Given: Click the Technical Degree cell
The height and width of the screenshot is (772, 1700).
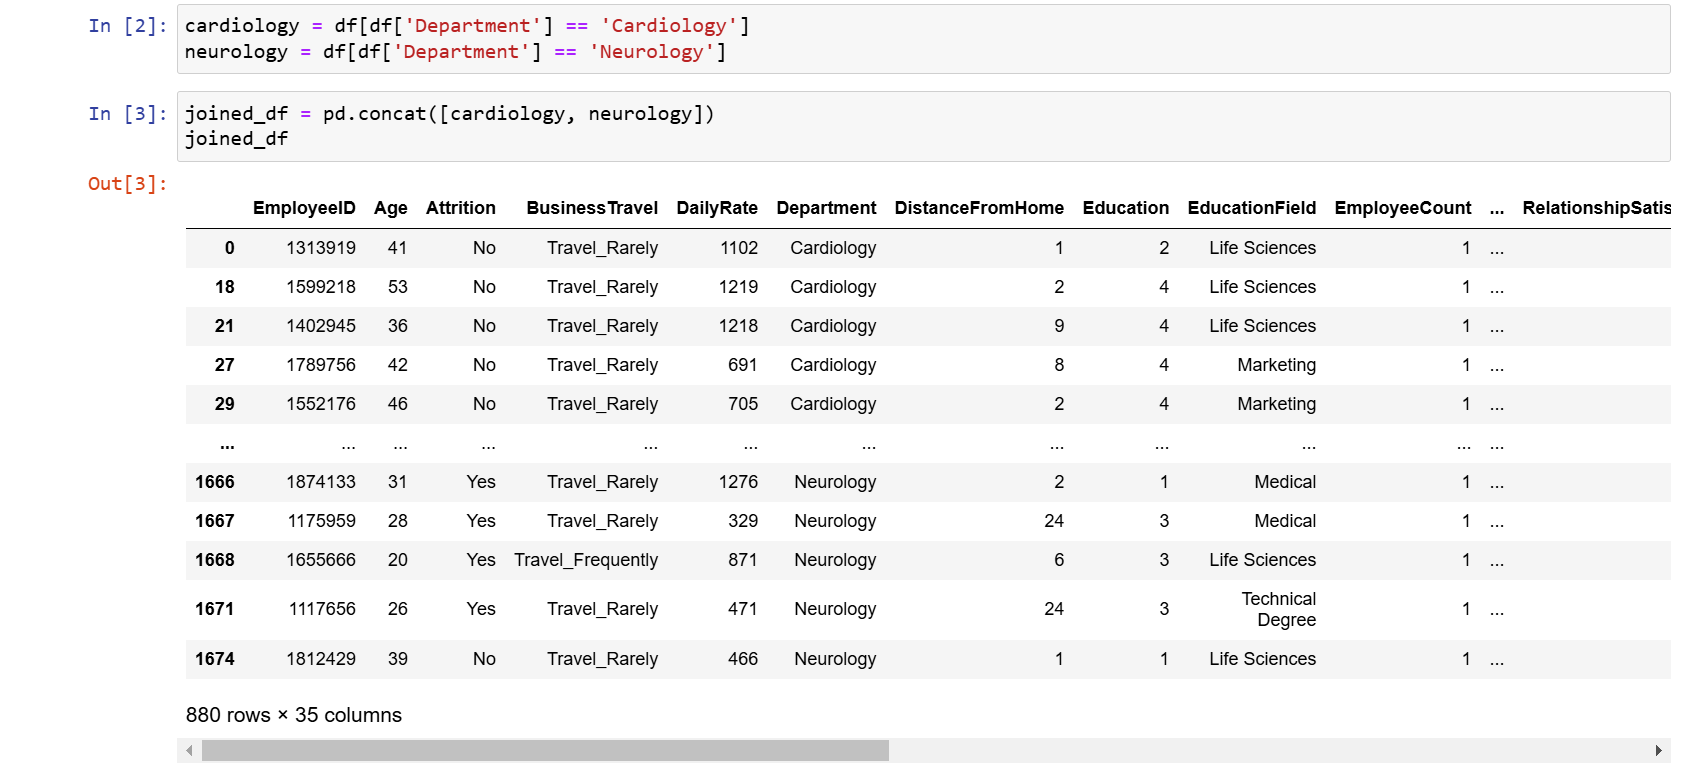Looking at the screenshot, I should [x=1278, y=609].
